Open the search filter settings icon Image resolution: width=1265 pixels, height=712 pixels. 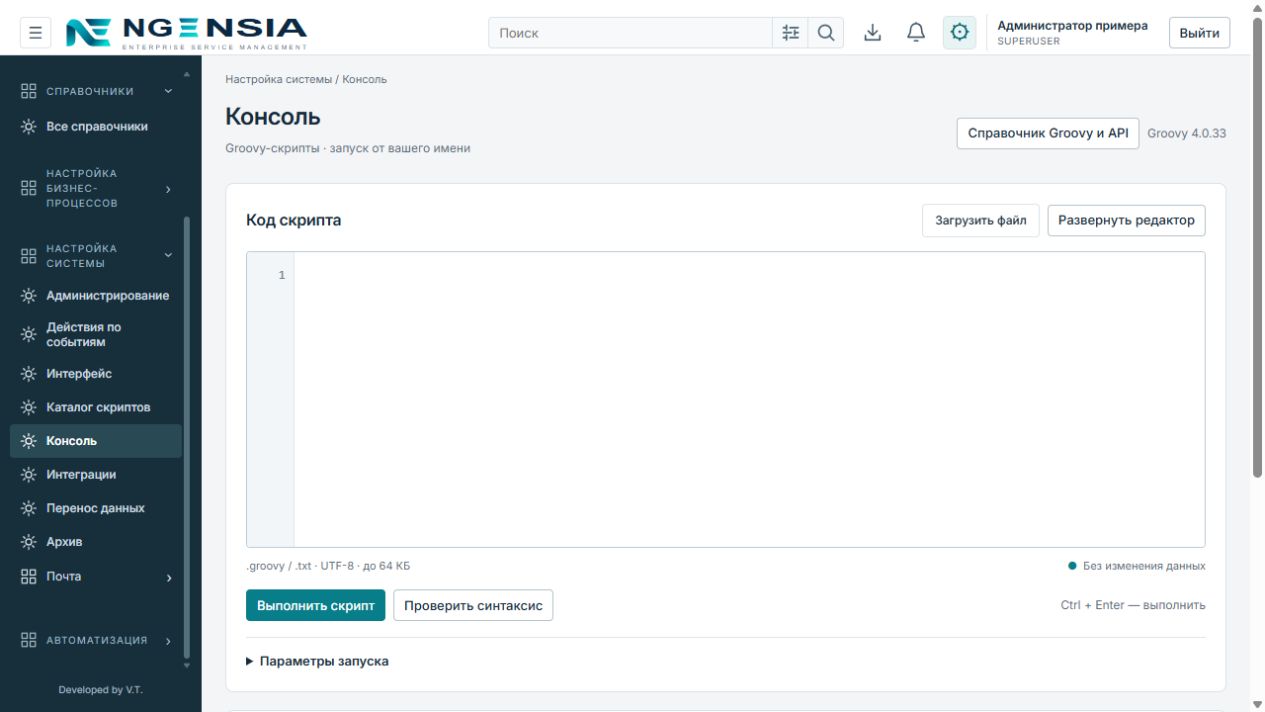pyautogui.click(x=790, y=33)
